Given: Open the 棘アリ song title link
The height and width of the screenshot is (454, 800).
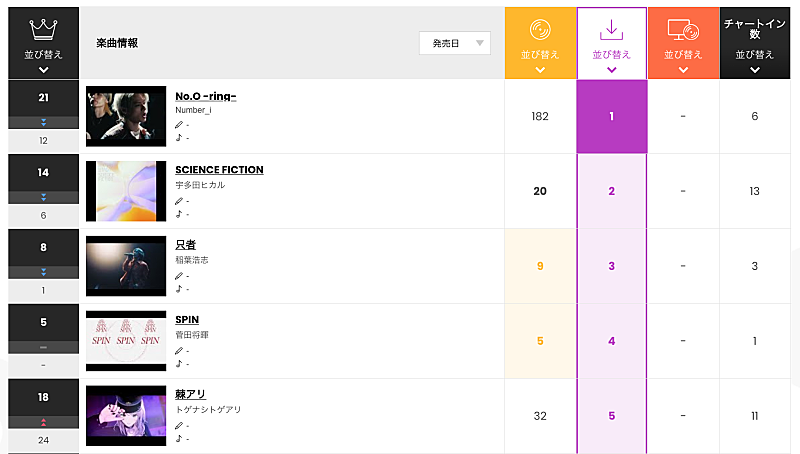Looking at the screenshot, I should [x=190, y=394].
